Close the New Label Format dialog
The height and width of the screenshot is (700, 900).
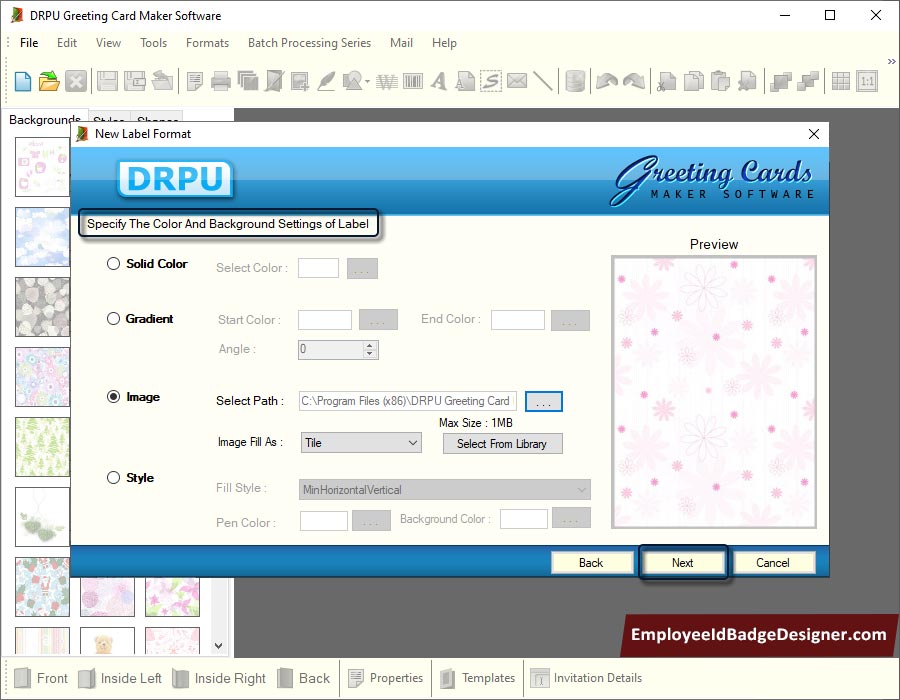click(x=813, y=134)
